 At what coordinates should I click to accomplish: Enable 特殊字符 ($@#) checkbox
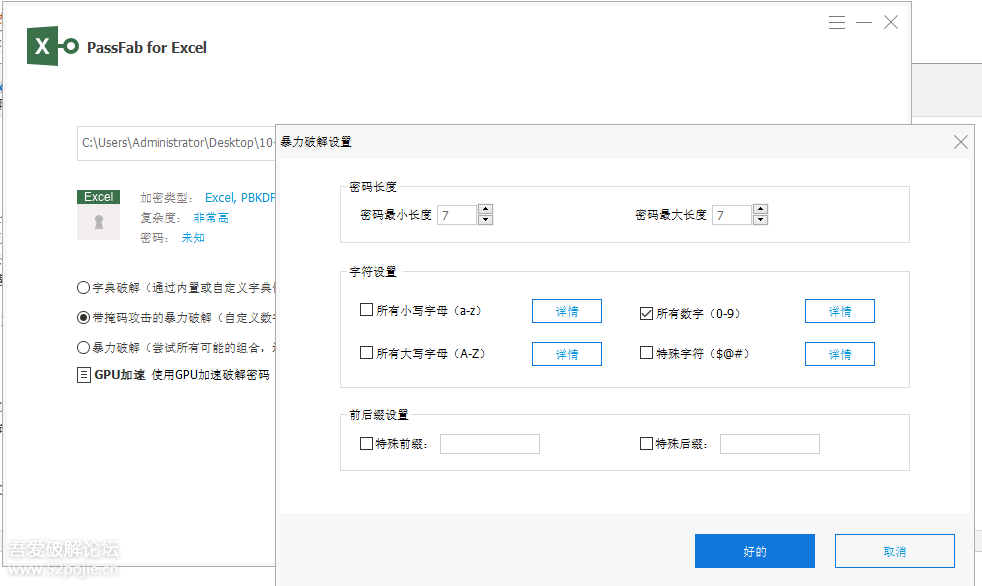(x=646, y=352)
